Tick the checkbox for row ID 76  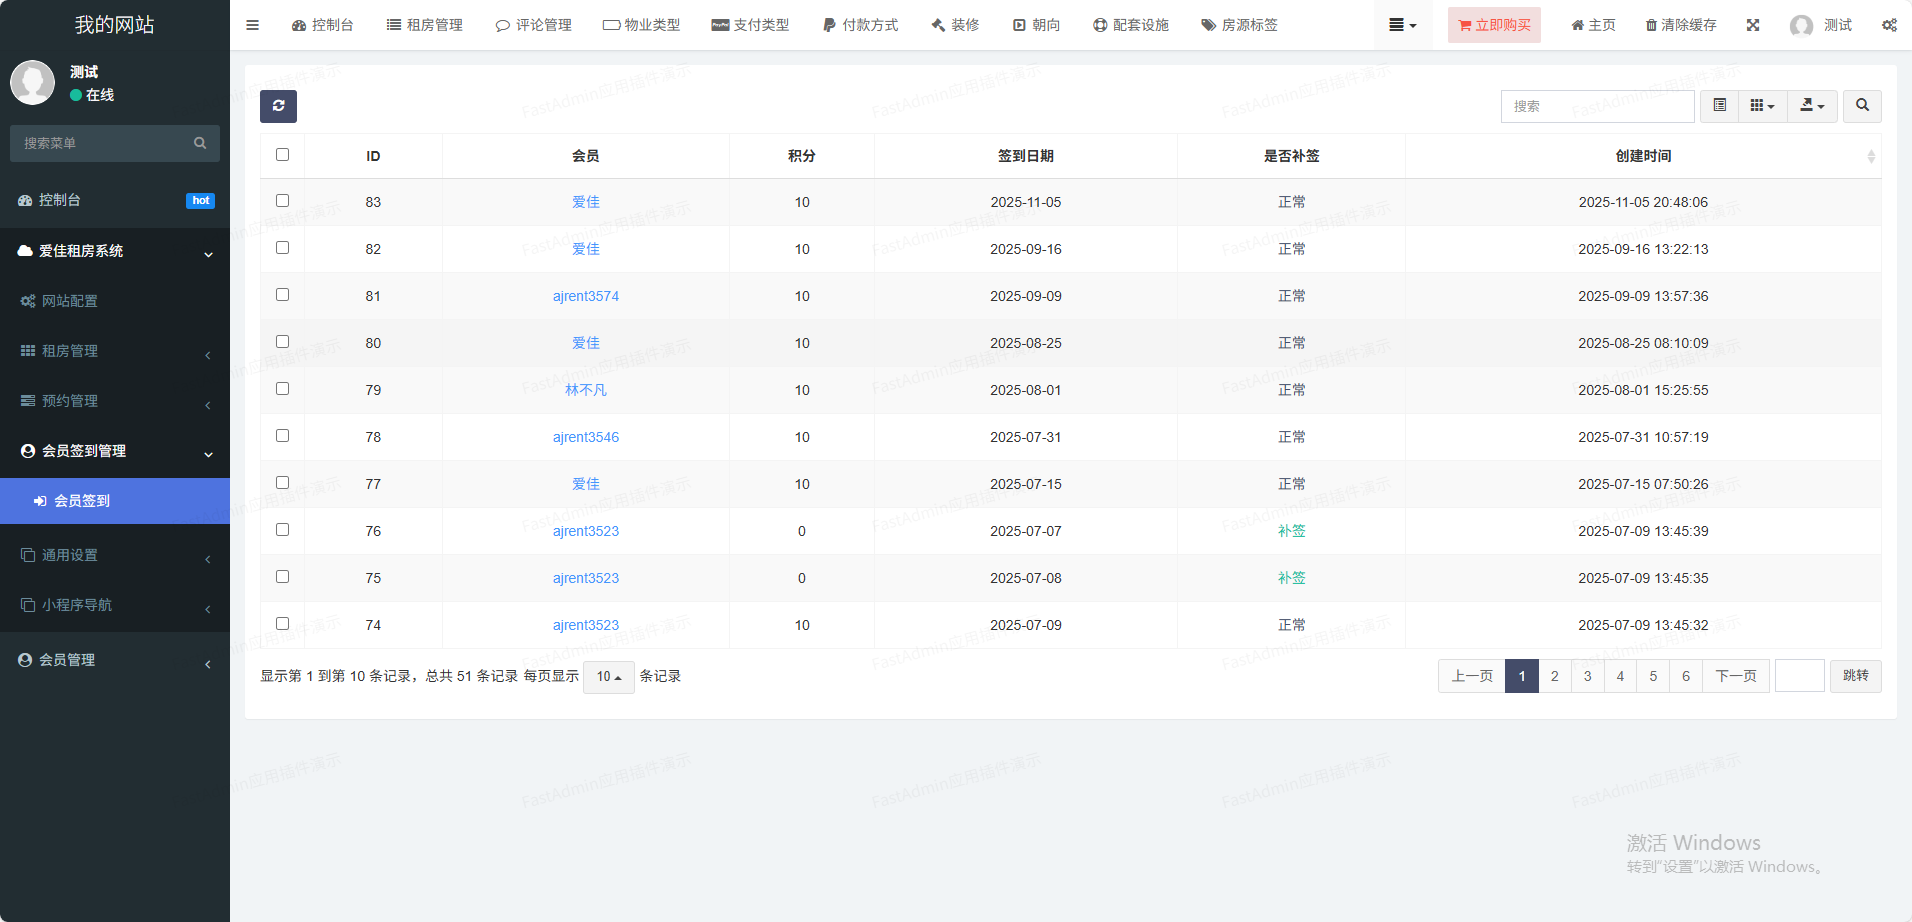click(x=282, y=530)
